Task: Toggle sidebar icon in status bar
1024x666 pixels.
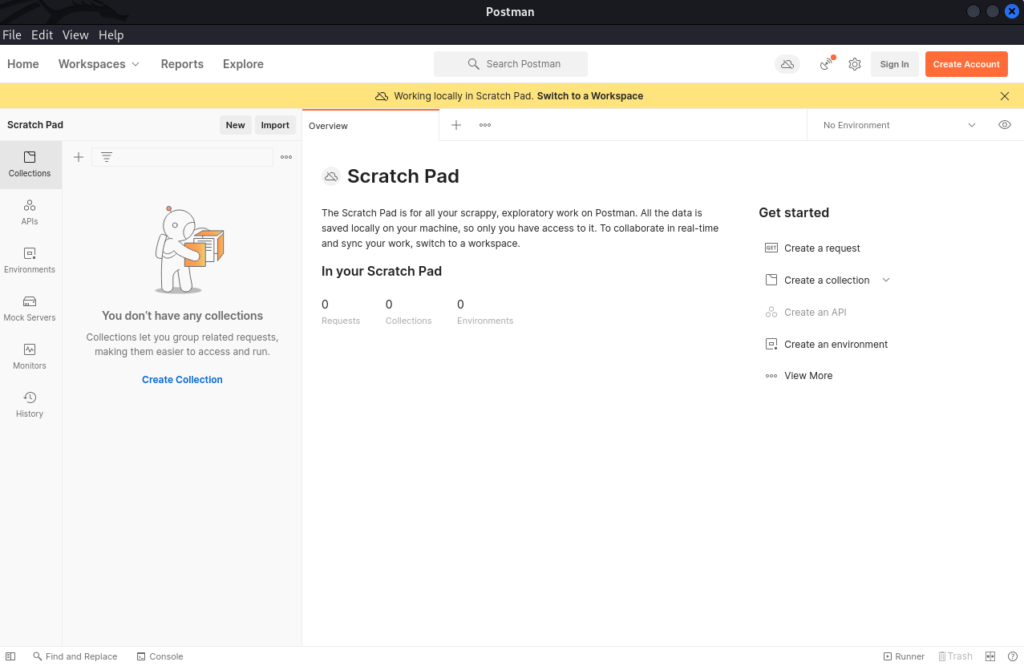Action: click(10, 656)
